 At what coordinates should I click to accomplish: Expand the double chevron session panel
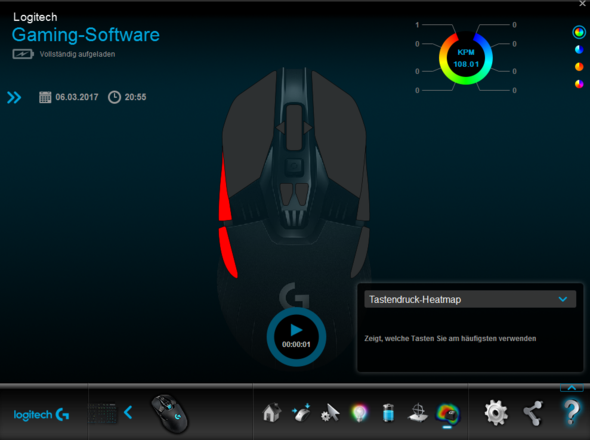tap(14, 97)
